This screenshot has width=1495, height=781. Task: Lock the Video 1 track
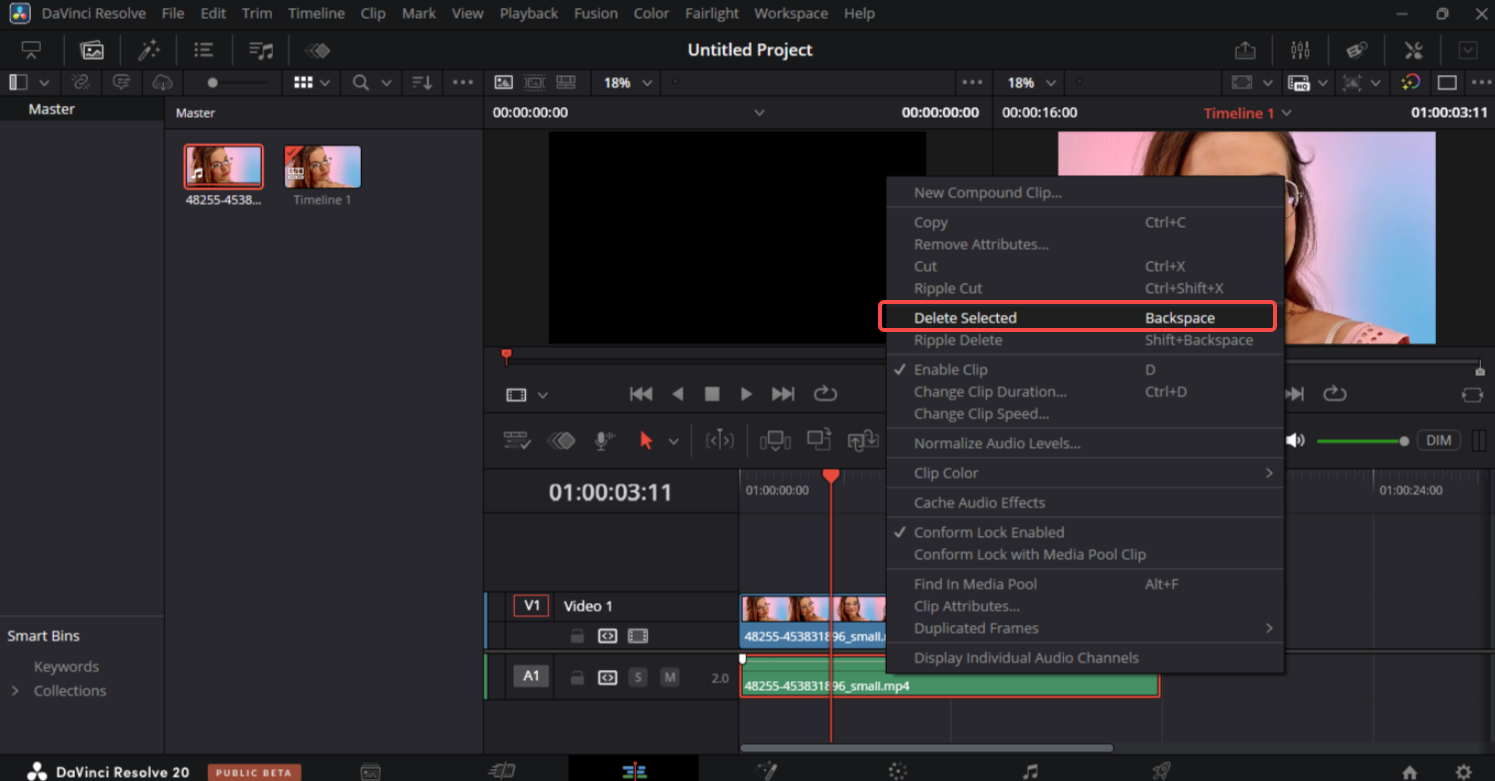pyautogui.click(x=577, y=635)
